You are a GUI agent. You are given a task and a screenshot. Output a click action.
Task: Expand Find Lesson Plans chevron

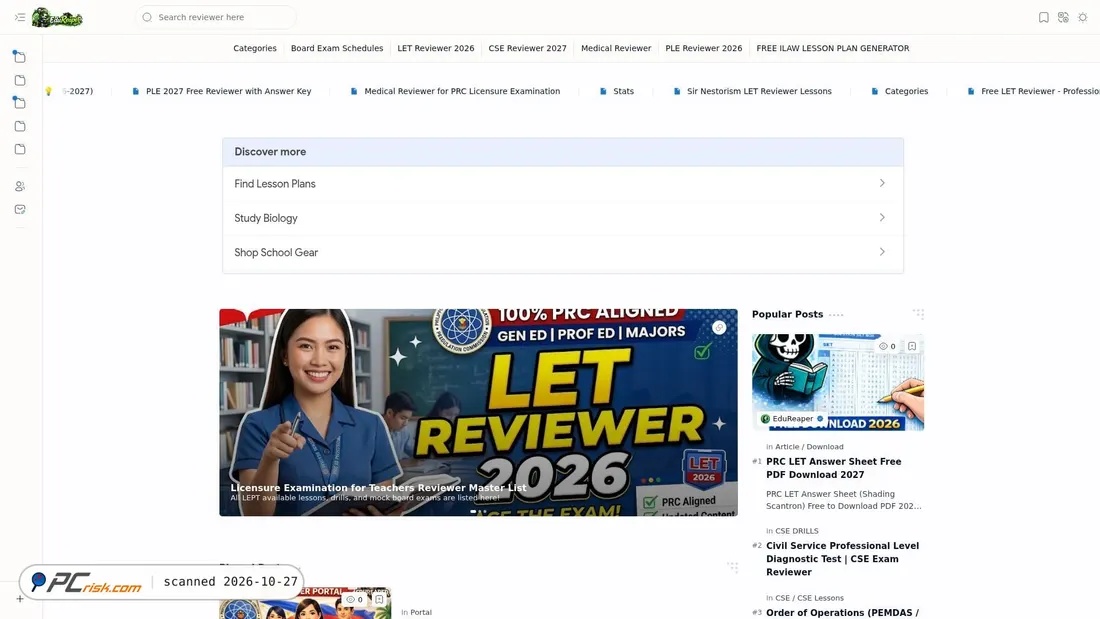[882, 183]
